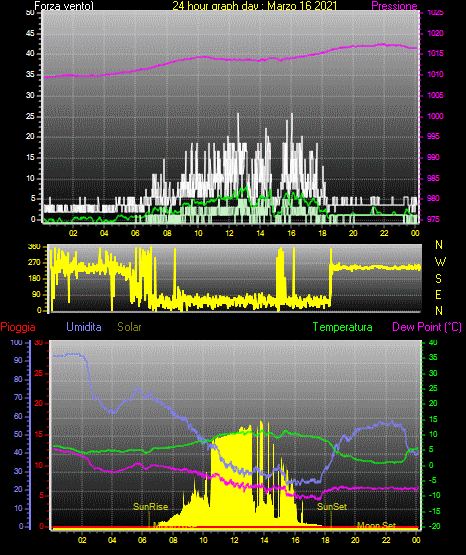Click red rain axis value 15
Image resolution: width=466 pixels, height=555 pixels.
tap(39, 434)
